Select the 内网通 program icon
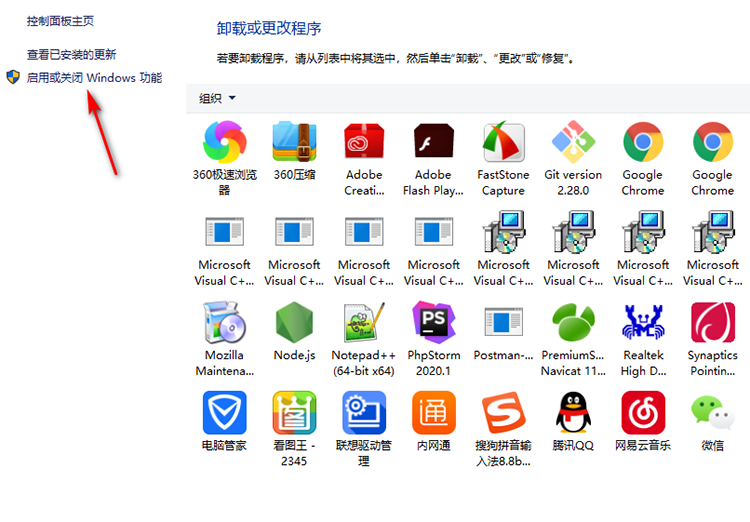The image size is (750, 522). [x=433, y=412]
